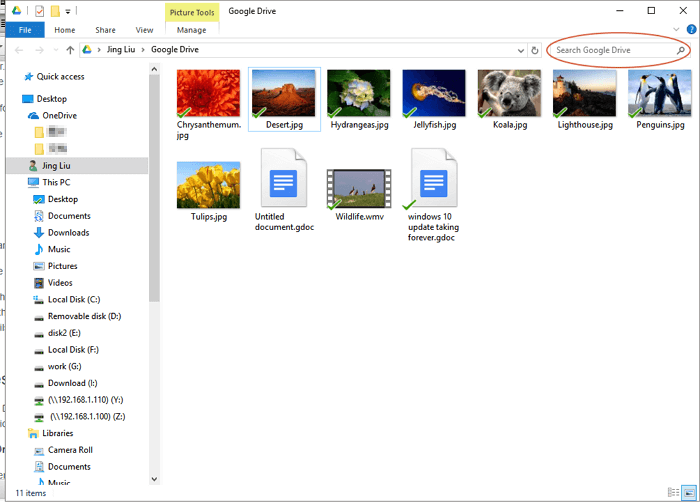The height and width of the screenshot is (503, 700).
Task: Open the recent locations dropdown arrow
Action: click(56, 50)
